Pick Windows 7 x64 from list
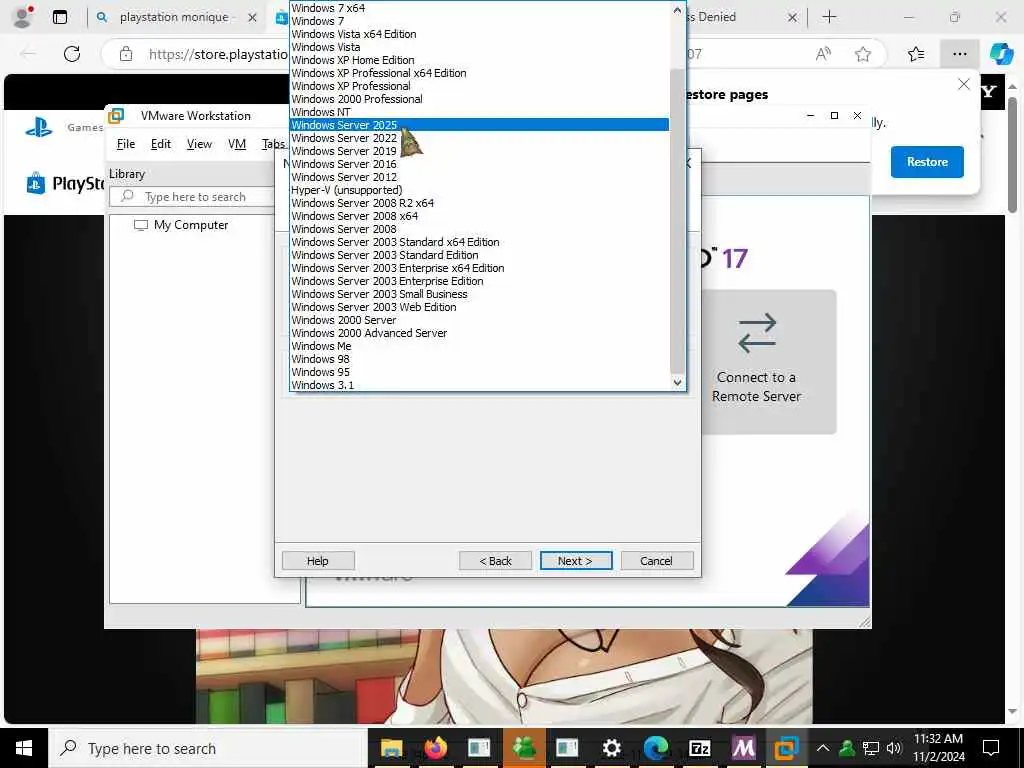The width and height of the screenshot is (1024, 768). [479, 8]
